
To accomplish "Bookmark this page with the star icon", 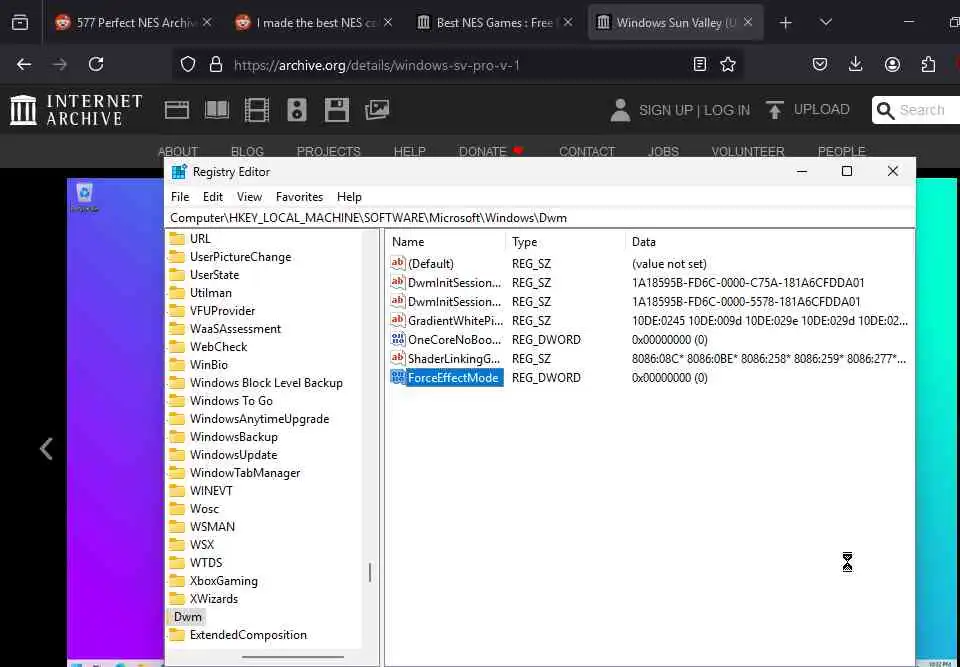I will click(728, 64).
